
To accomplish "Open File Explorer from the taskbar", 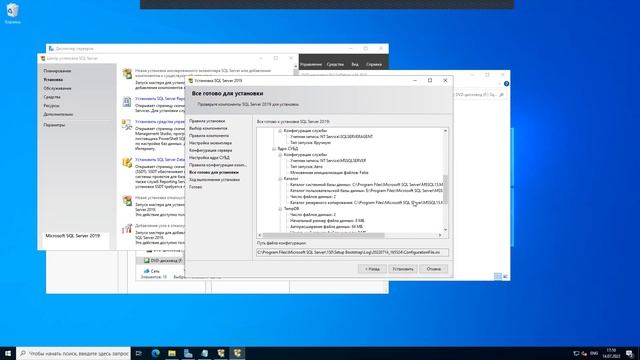I will click(172, 353).
